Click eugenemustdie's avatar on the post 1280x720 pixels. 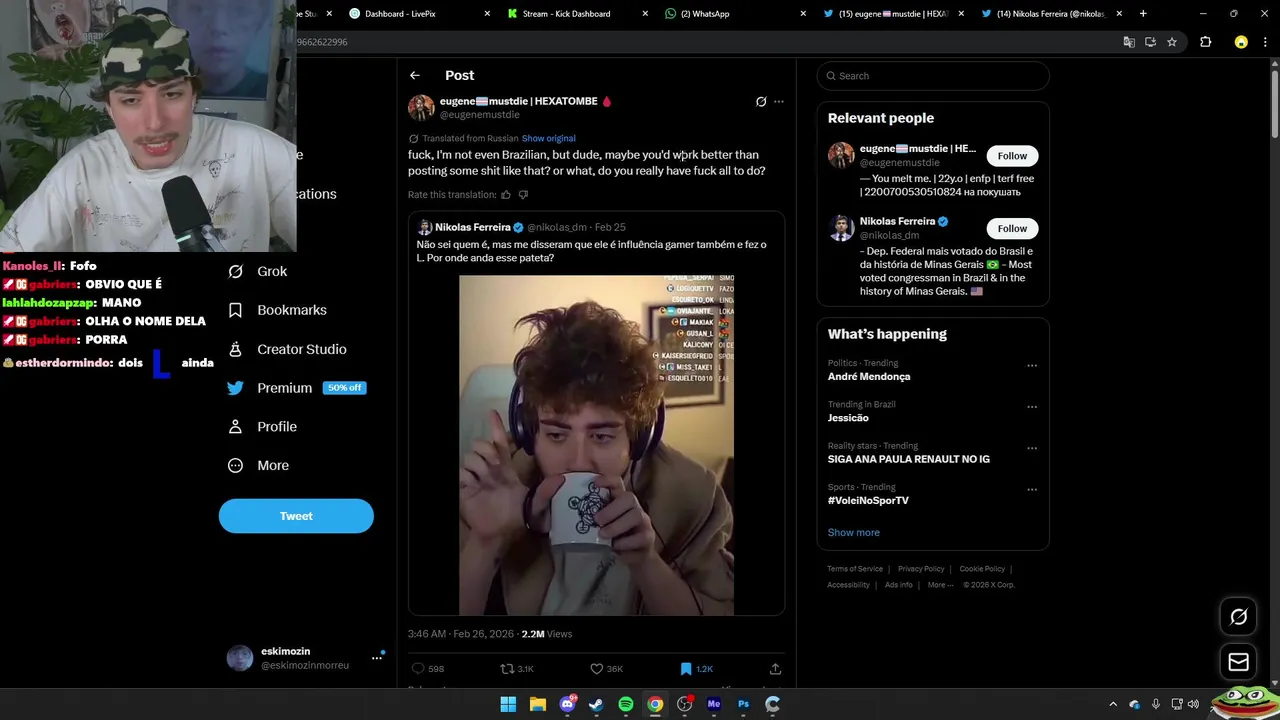[421, 107]
